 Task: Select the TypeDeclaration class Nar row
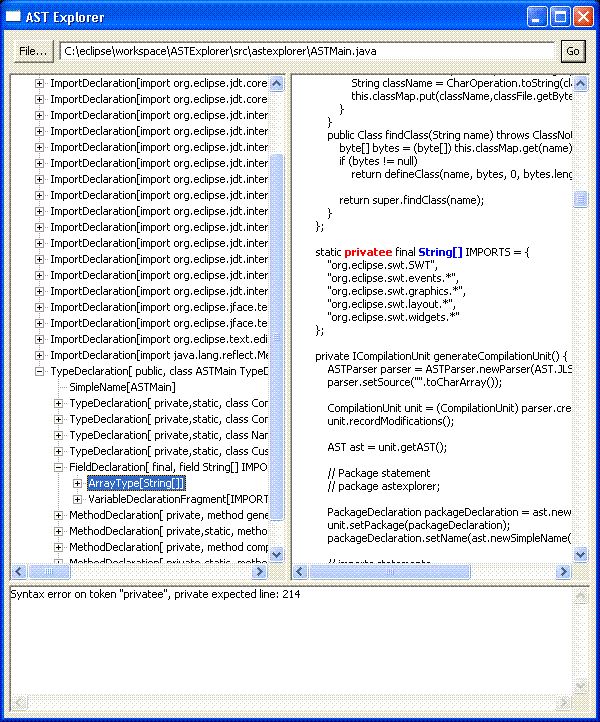click(x=169, y=435)
